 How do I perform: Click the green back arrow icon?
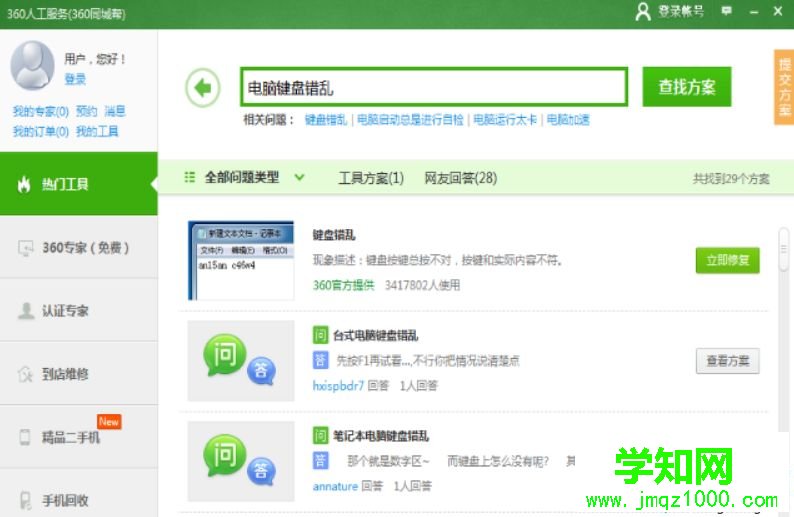click(x=203, y=88)
